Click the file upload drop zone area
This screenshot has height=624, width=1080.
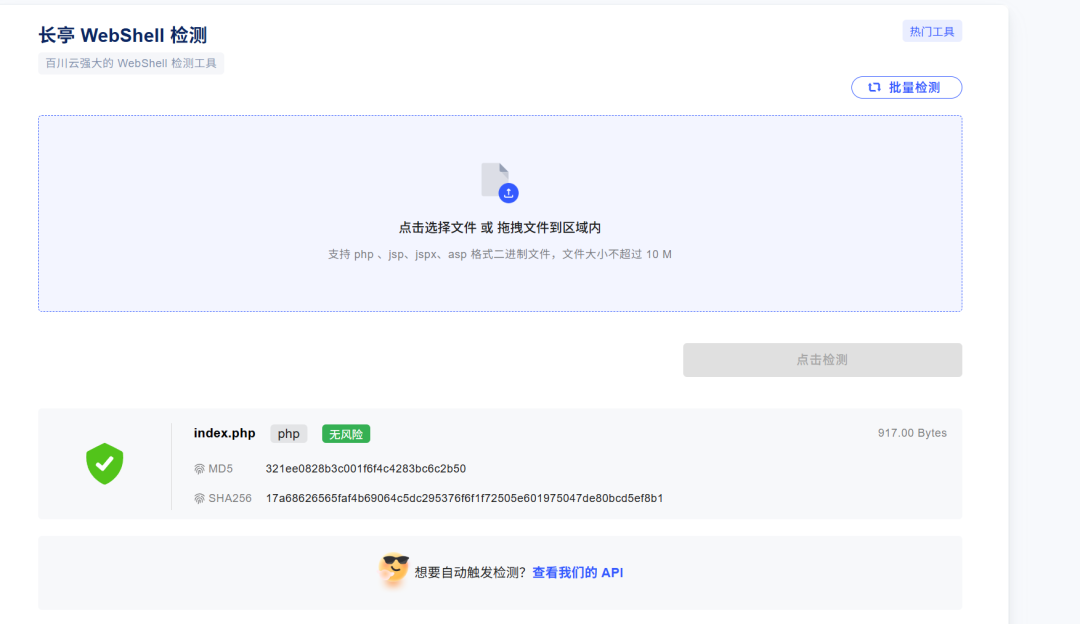click(500, 213)
